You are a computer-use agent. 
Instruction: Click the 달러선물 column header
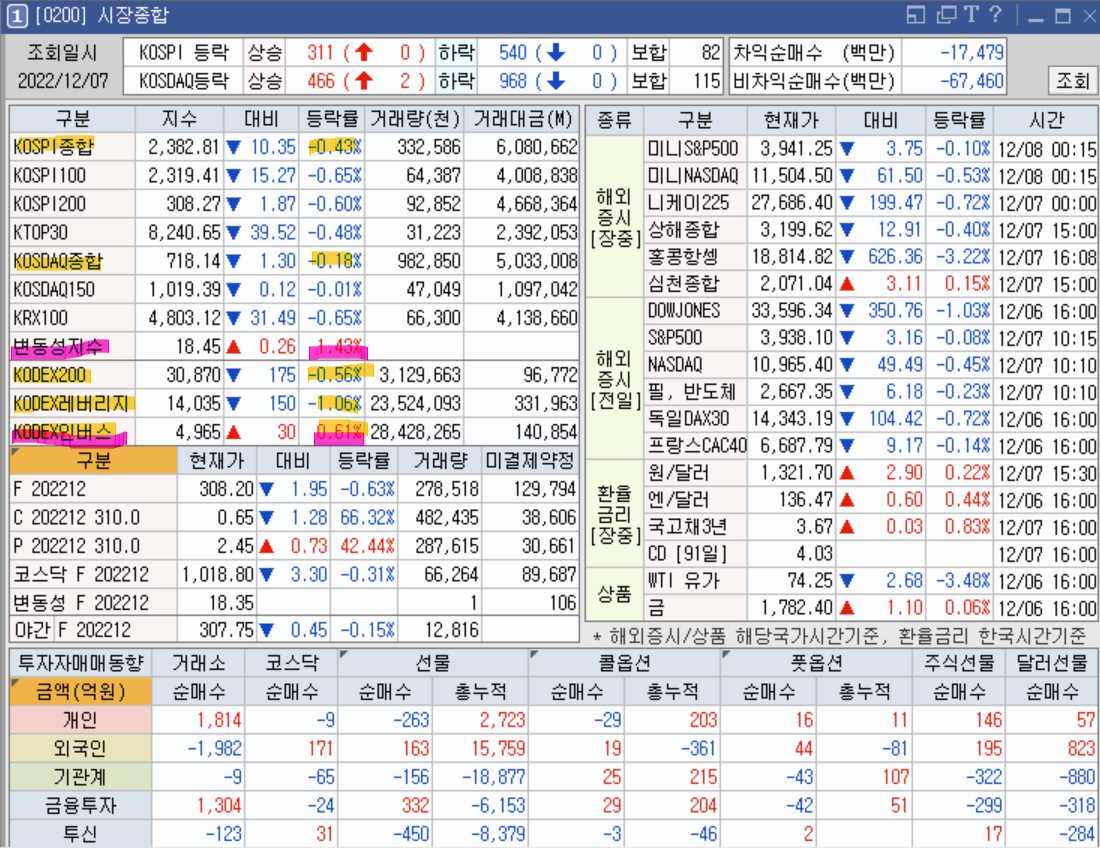1052,663
